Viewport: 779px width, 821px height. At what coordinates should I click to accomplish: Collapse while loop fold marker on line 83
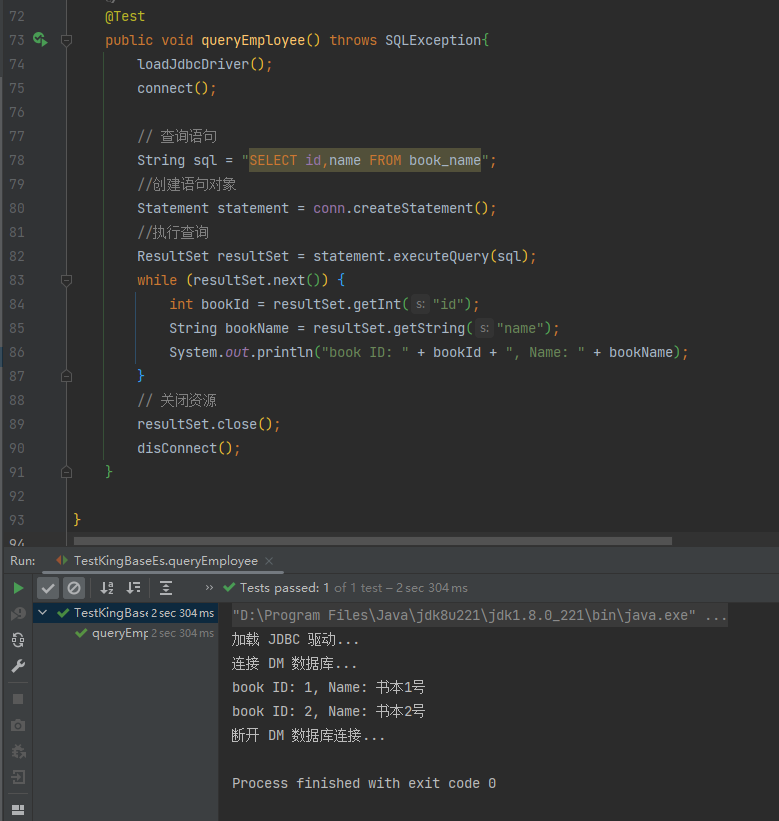tap(66, 280)
